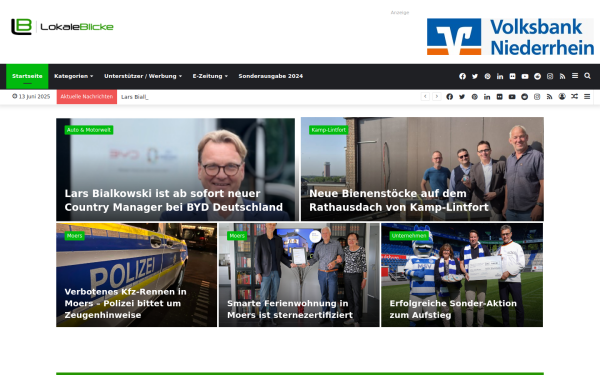
Task: Open Reddit icon in white ticker bar
Action: (525, 97)
